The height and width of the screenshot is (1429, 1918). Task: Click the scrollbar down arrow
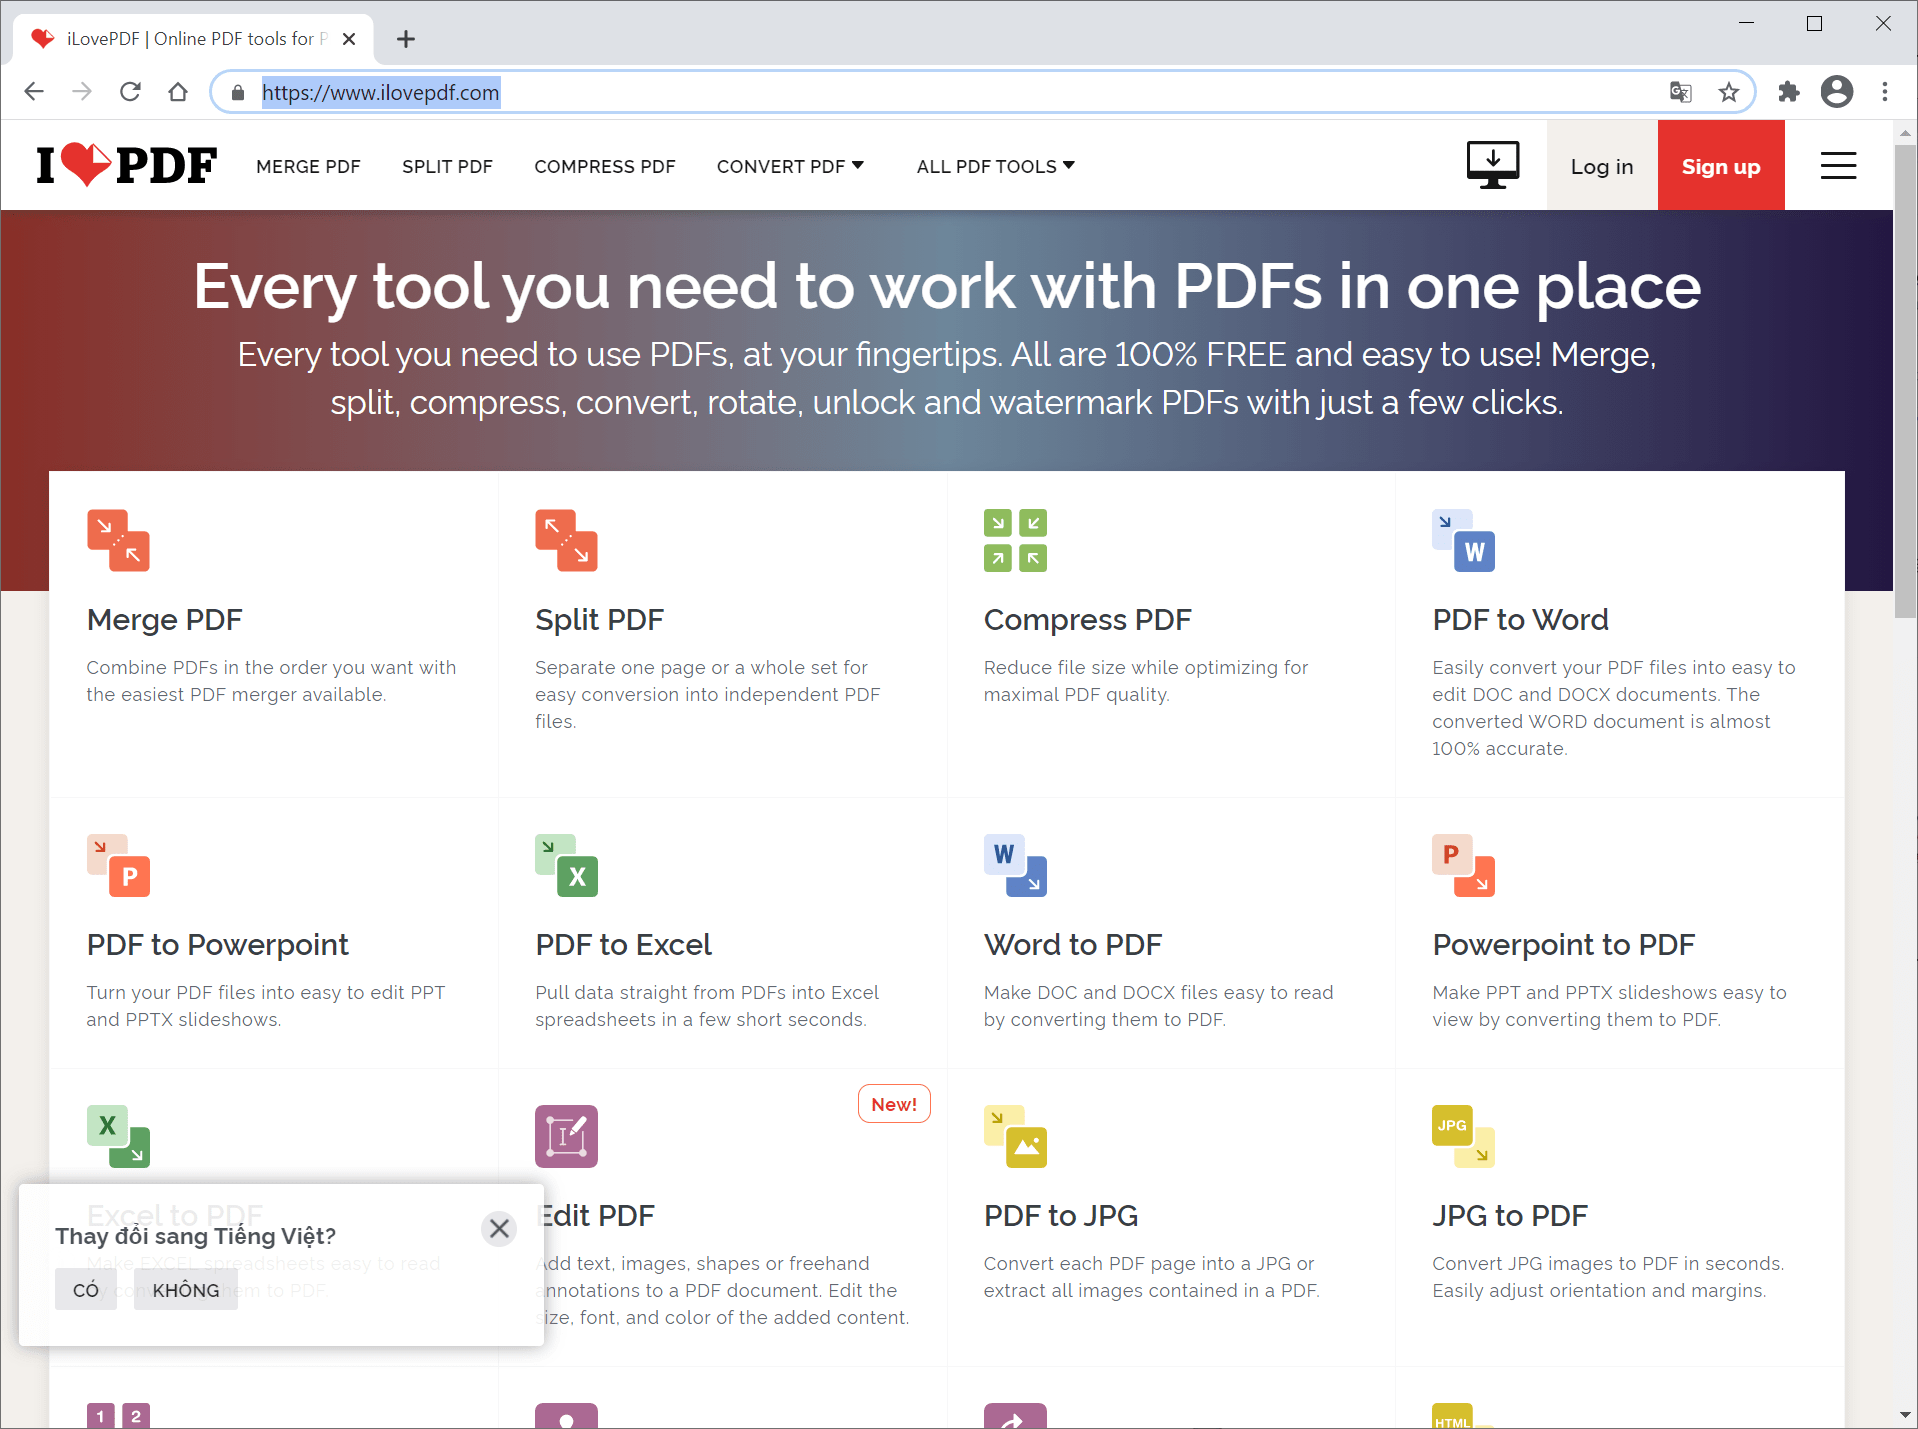click(1905, 1416)
